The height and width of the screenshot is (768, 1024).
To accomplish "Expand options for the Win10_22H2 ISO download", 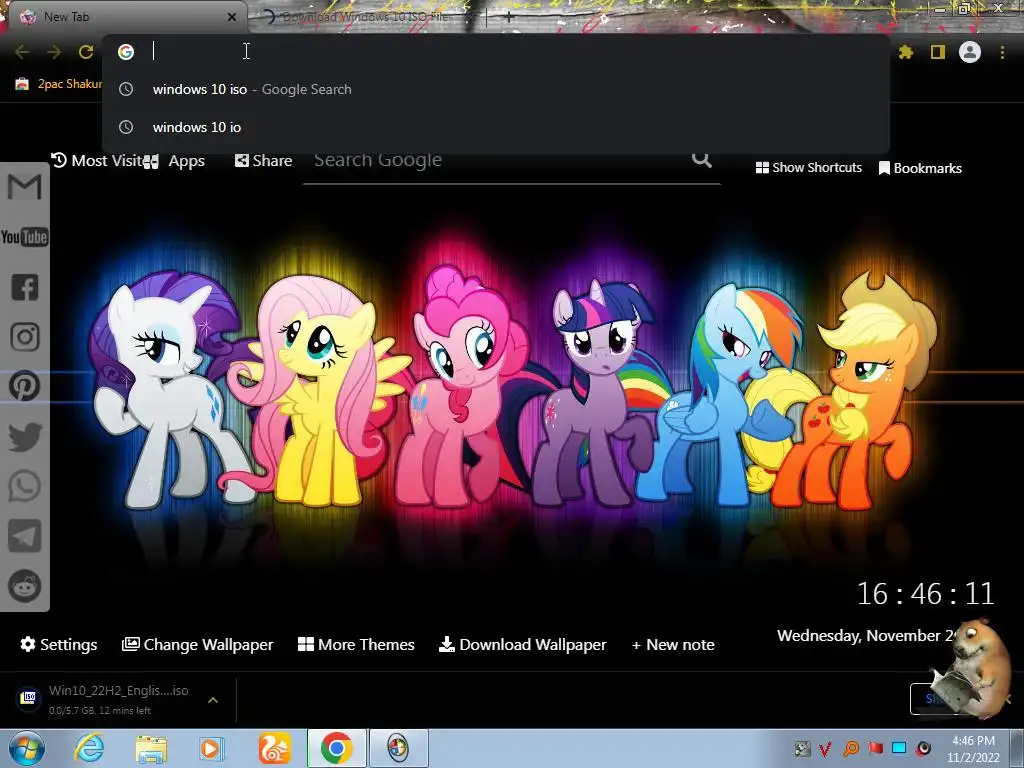I will (x=213, y=700).
